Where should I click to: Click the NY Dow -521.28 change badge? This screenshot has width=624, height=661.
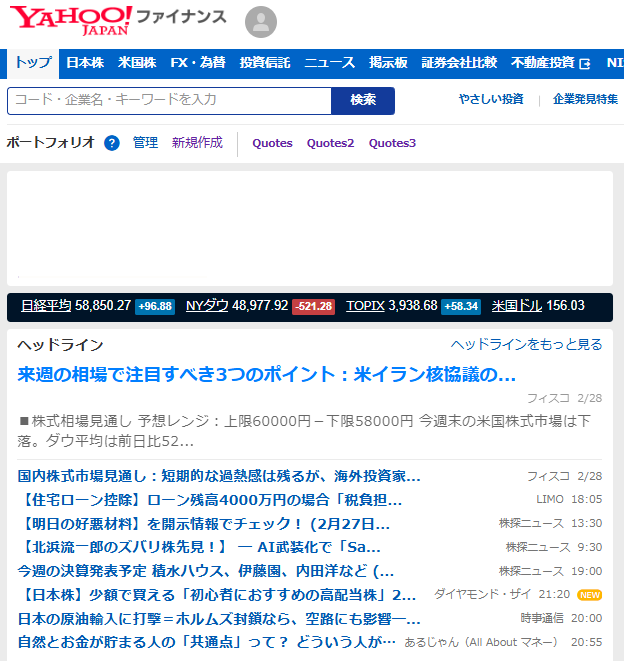313,306
